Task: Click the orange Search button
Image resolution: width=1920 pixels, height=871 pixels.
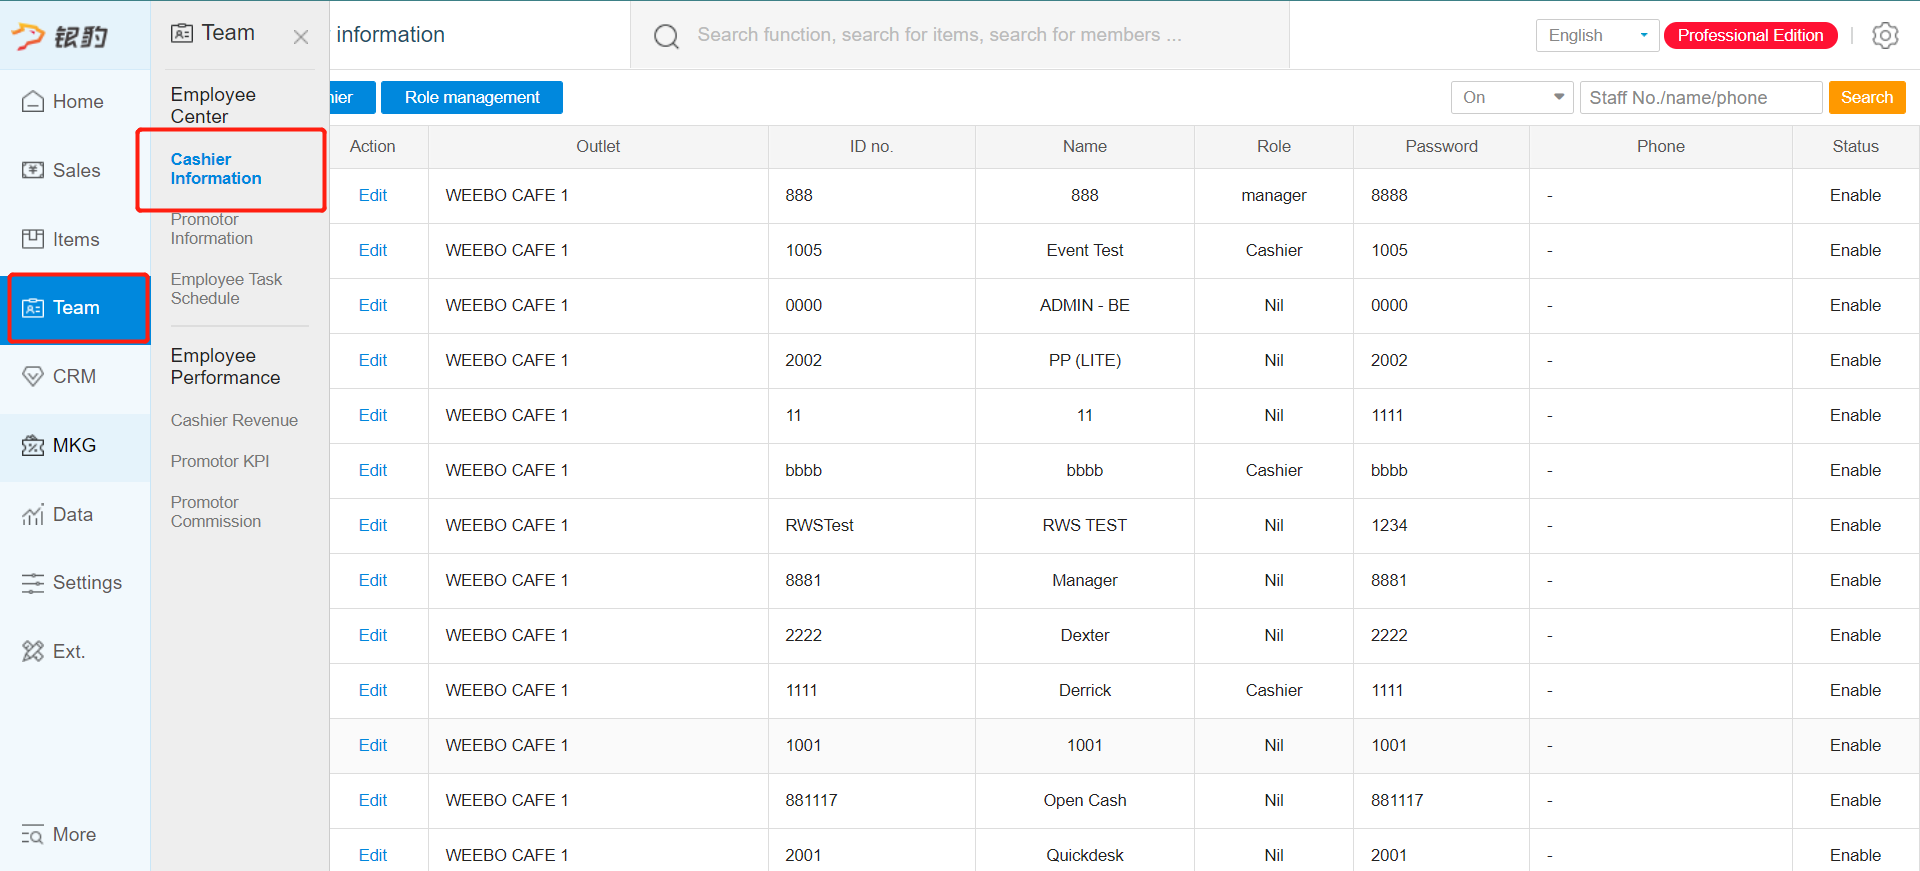Action: click(1867, 97)
